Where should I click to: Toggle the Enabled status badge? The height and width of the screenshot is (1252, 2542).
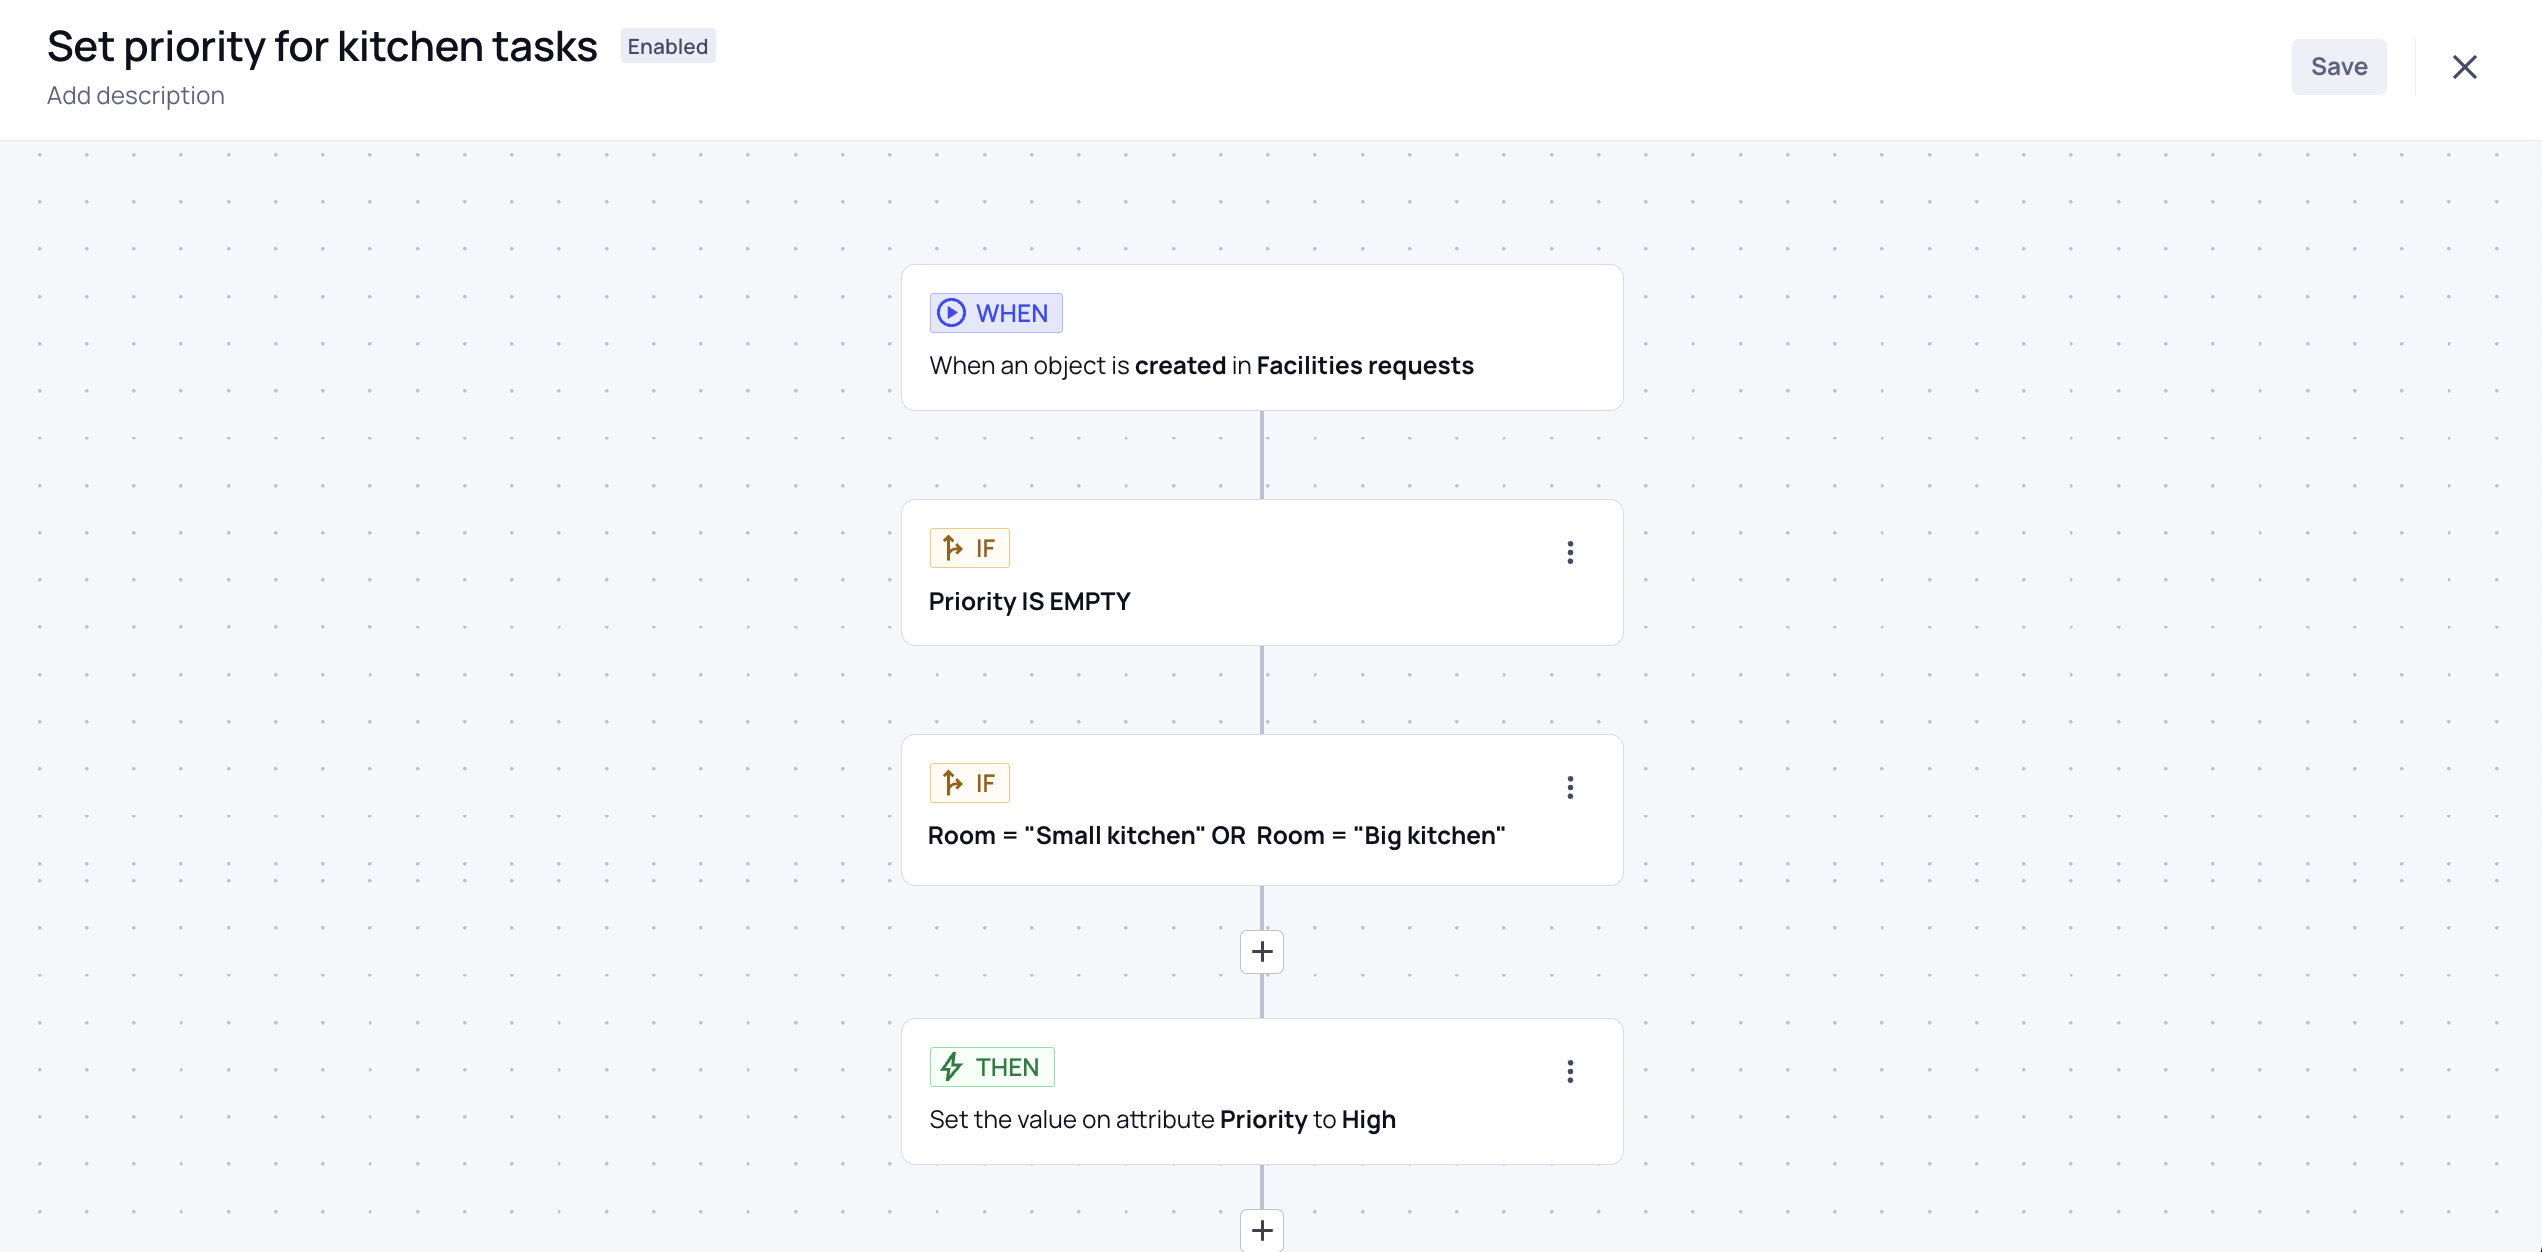(667, 46)
